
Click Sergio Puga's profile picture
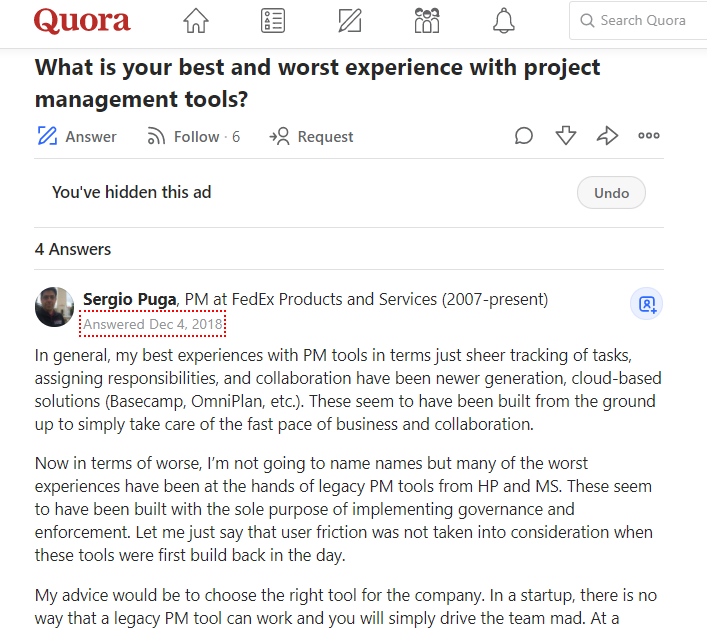55,307
